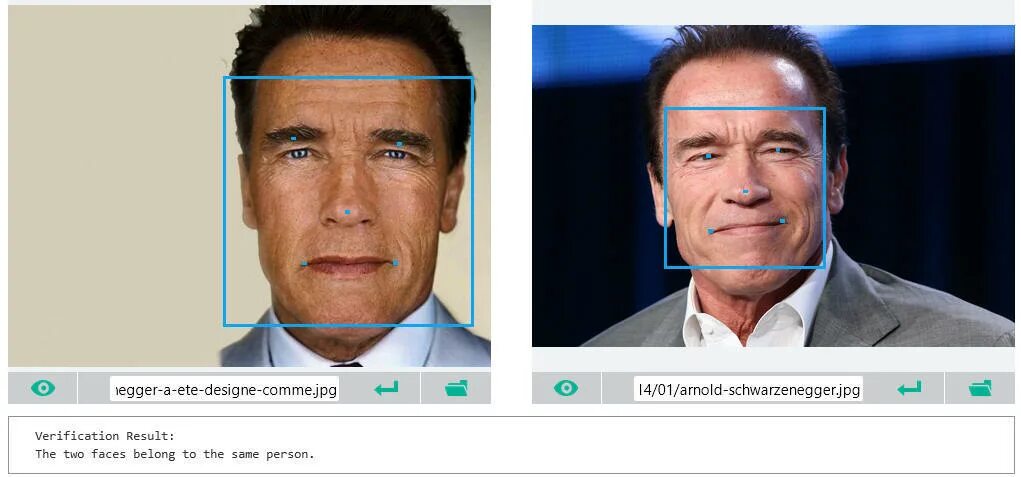This screenshot has height=477, width=1021.
Task: Click the Verification Result text box
Action: (x=511, y=445)
